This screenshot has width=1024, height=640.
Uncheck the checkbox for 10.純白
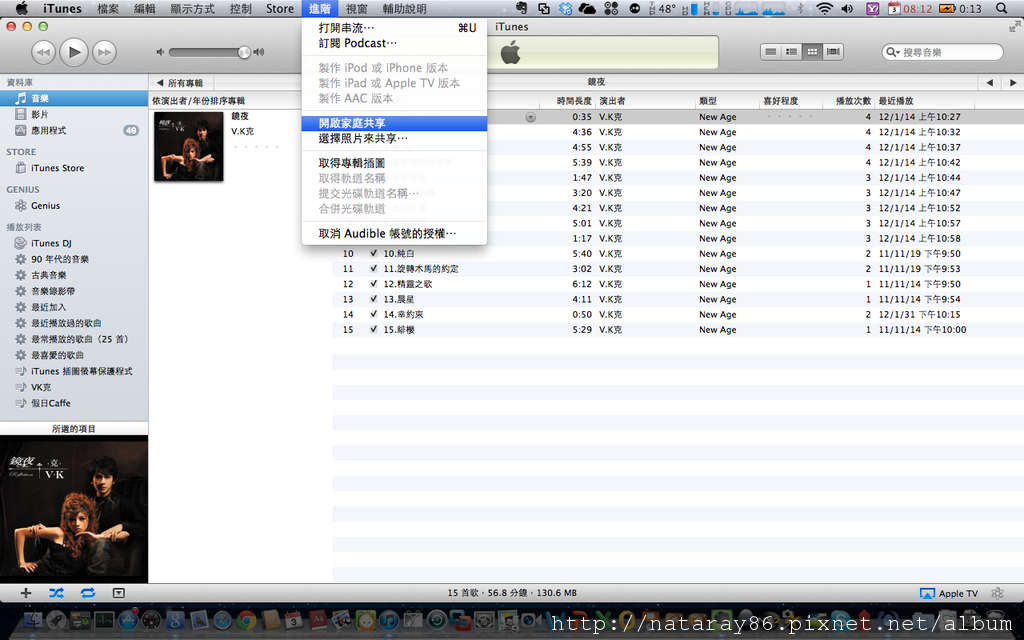tap(374, 253)
